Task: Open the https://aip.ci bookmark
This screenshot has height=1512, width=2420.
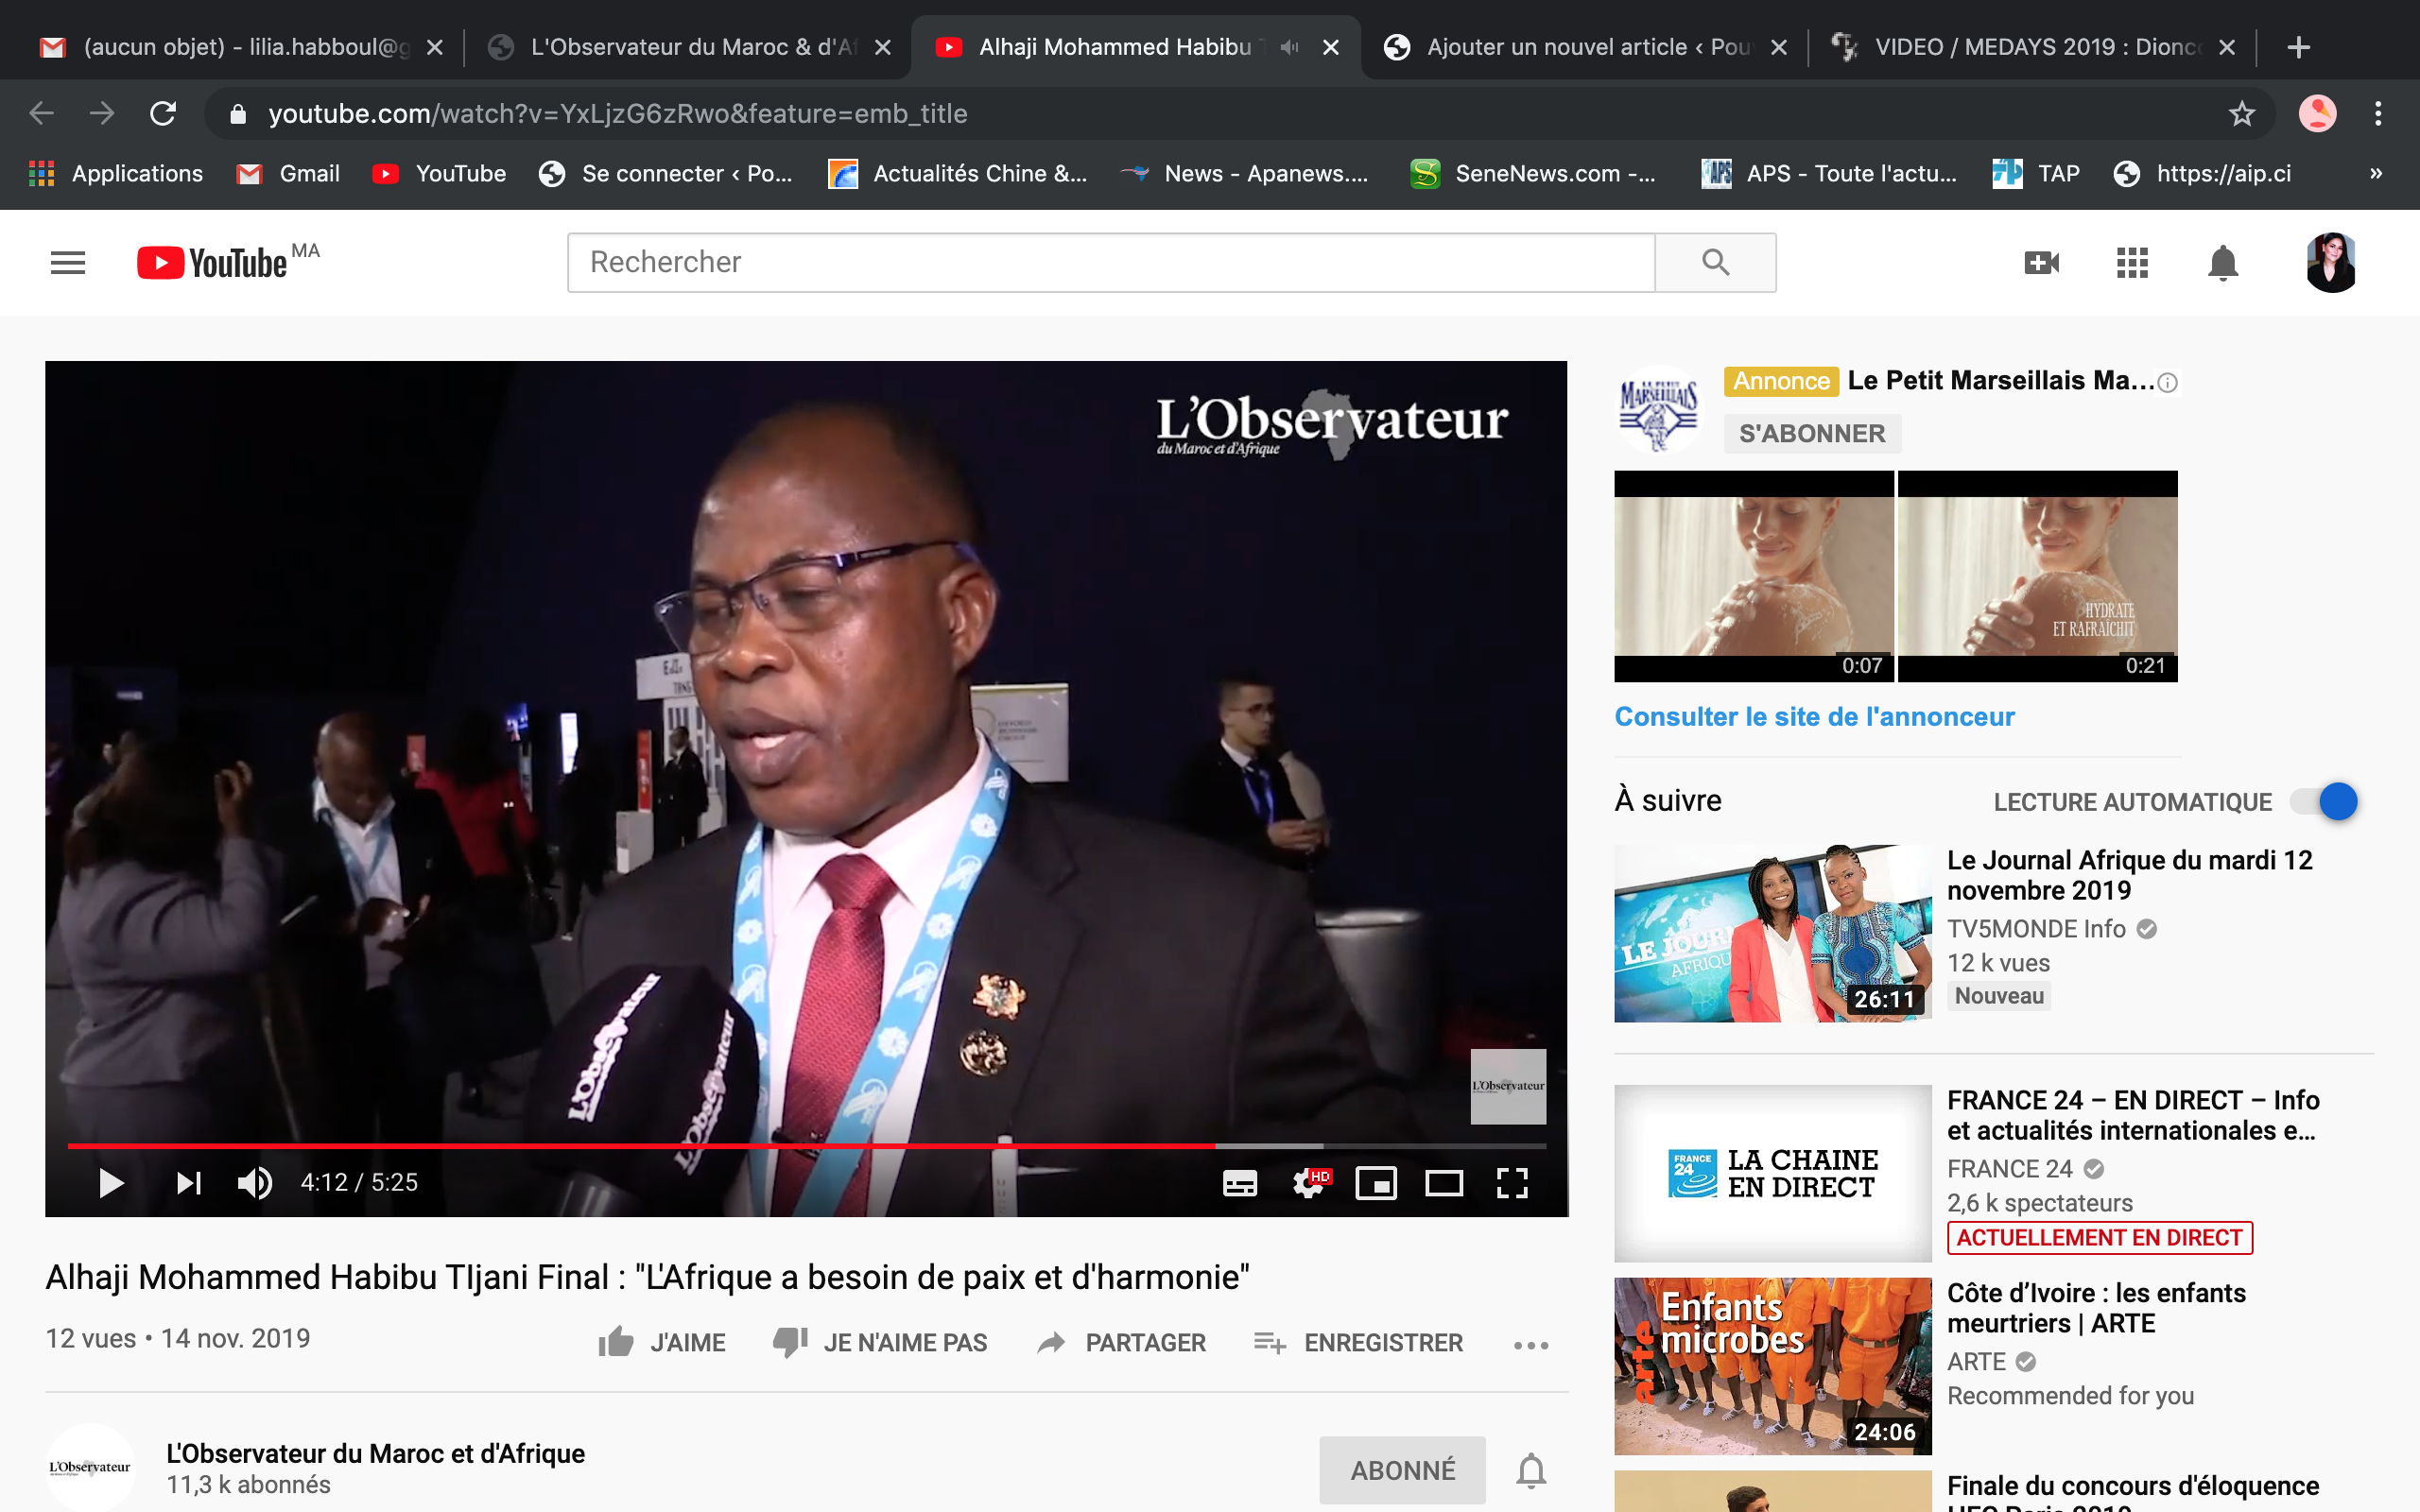Action: pos(2202,173)
